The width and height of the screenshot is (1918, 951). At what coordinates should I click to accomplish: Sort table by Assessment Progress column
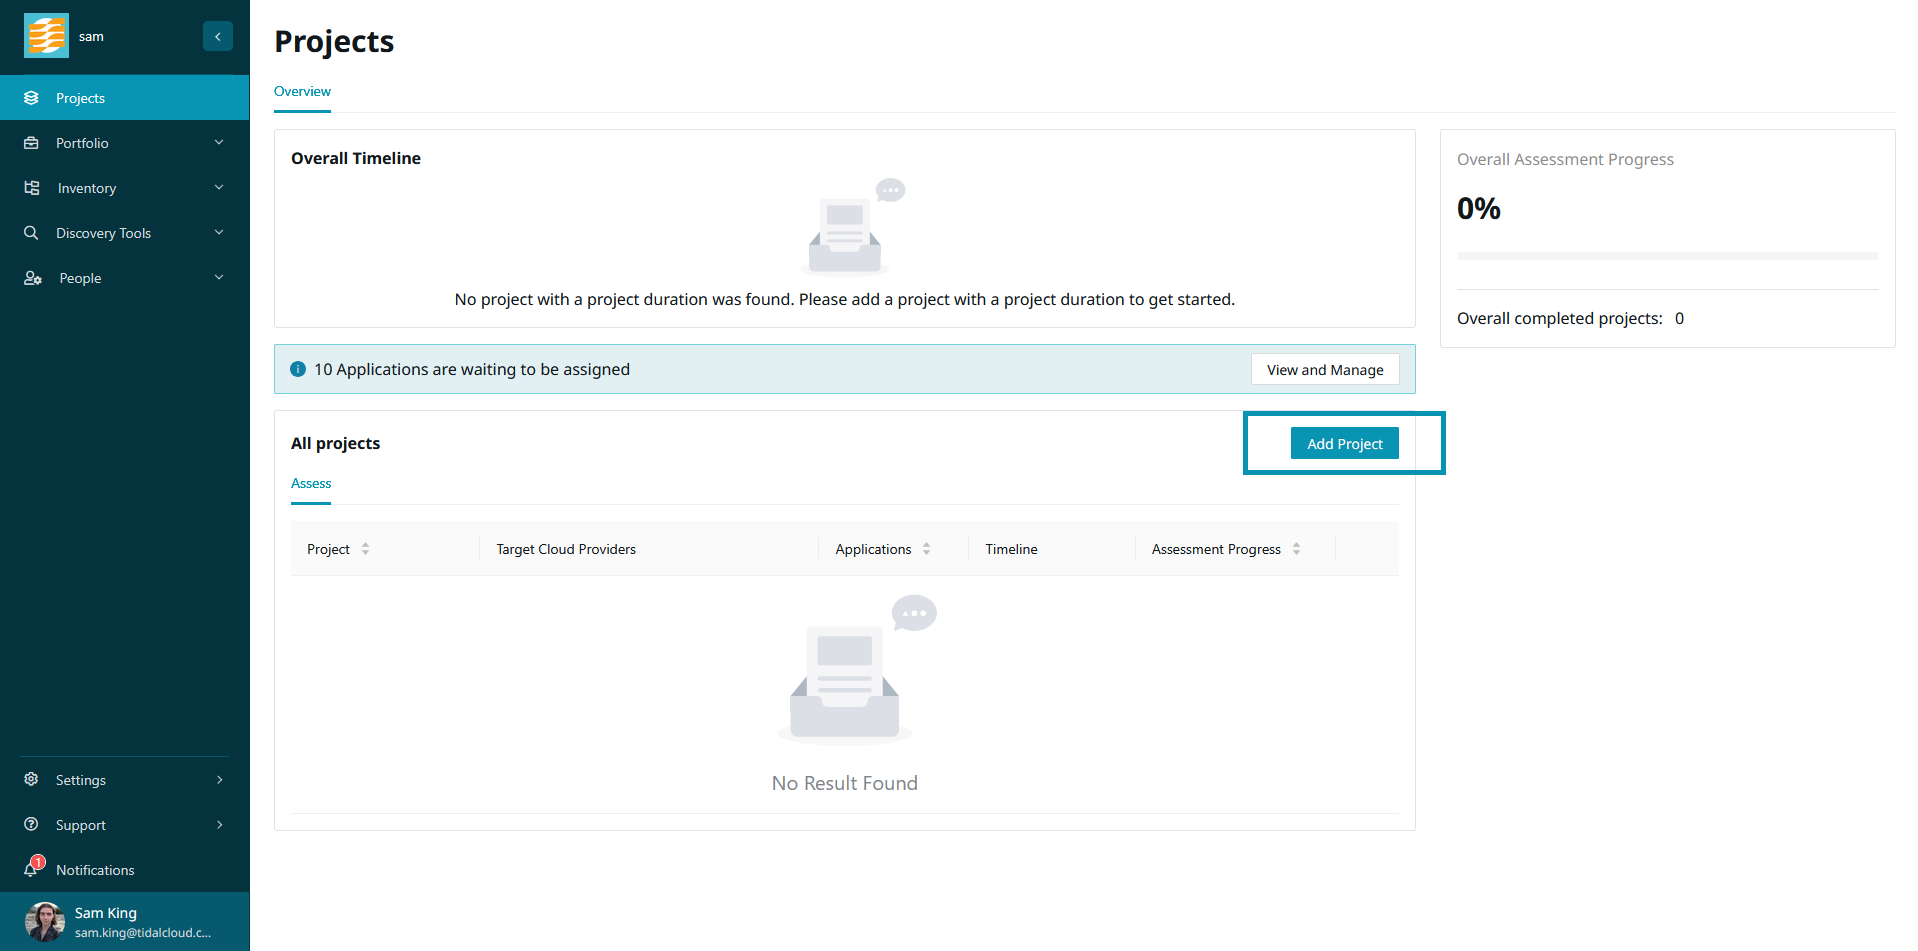pos(1296,549)
